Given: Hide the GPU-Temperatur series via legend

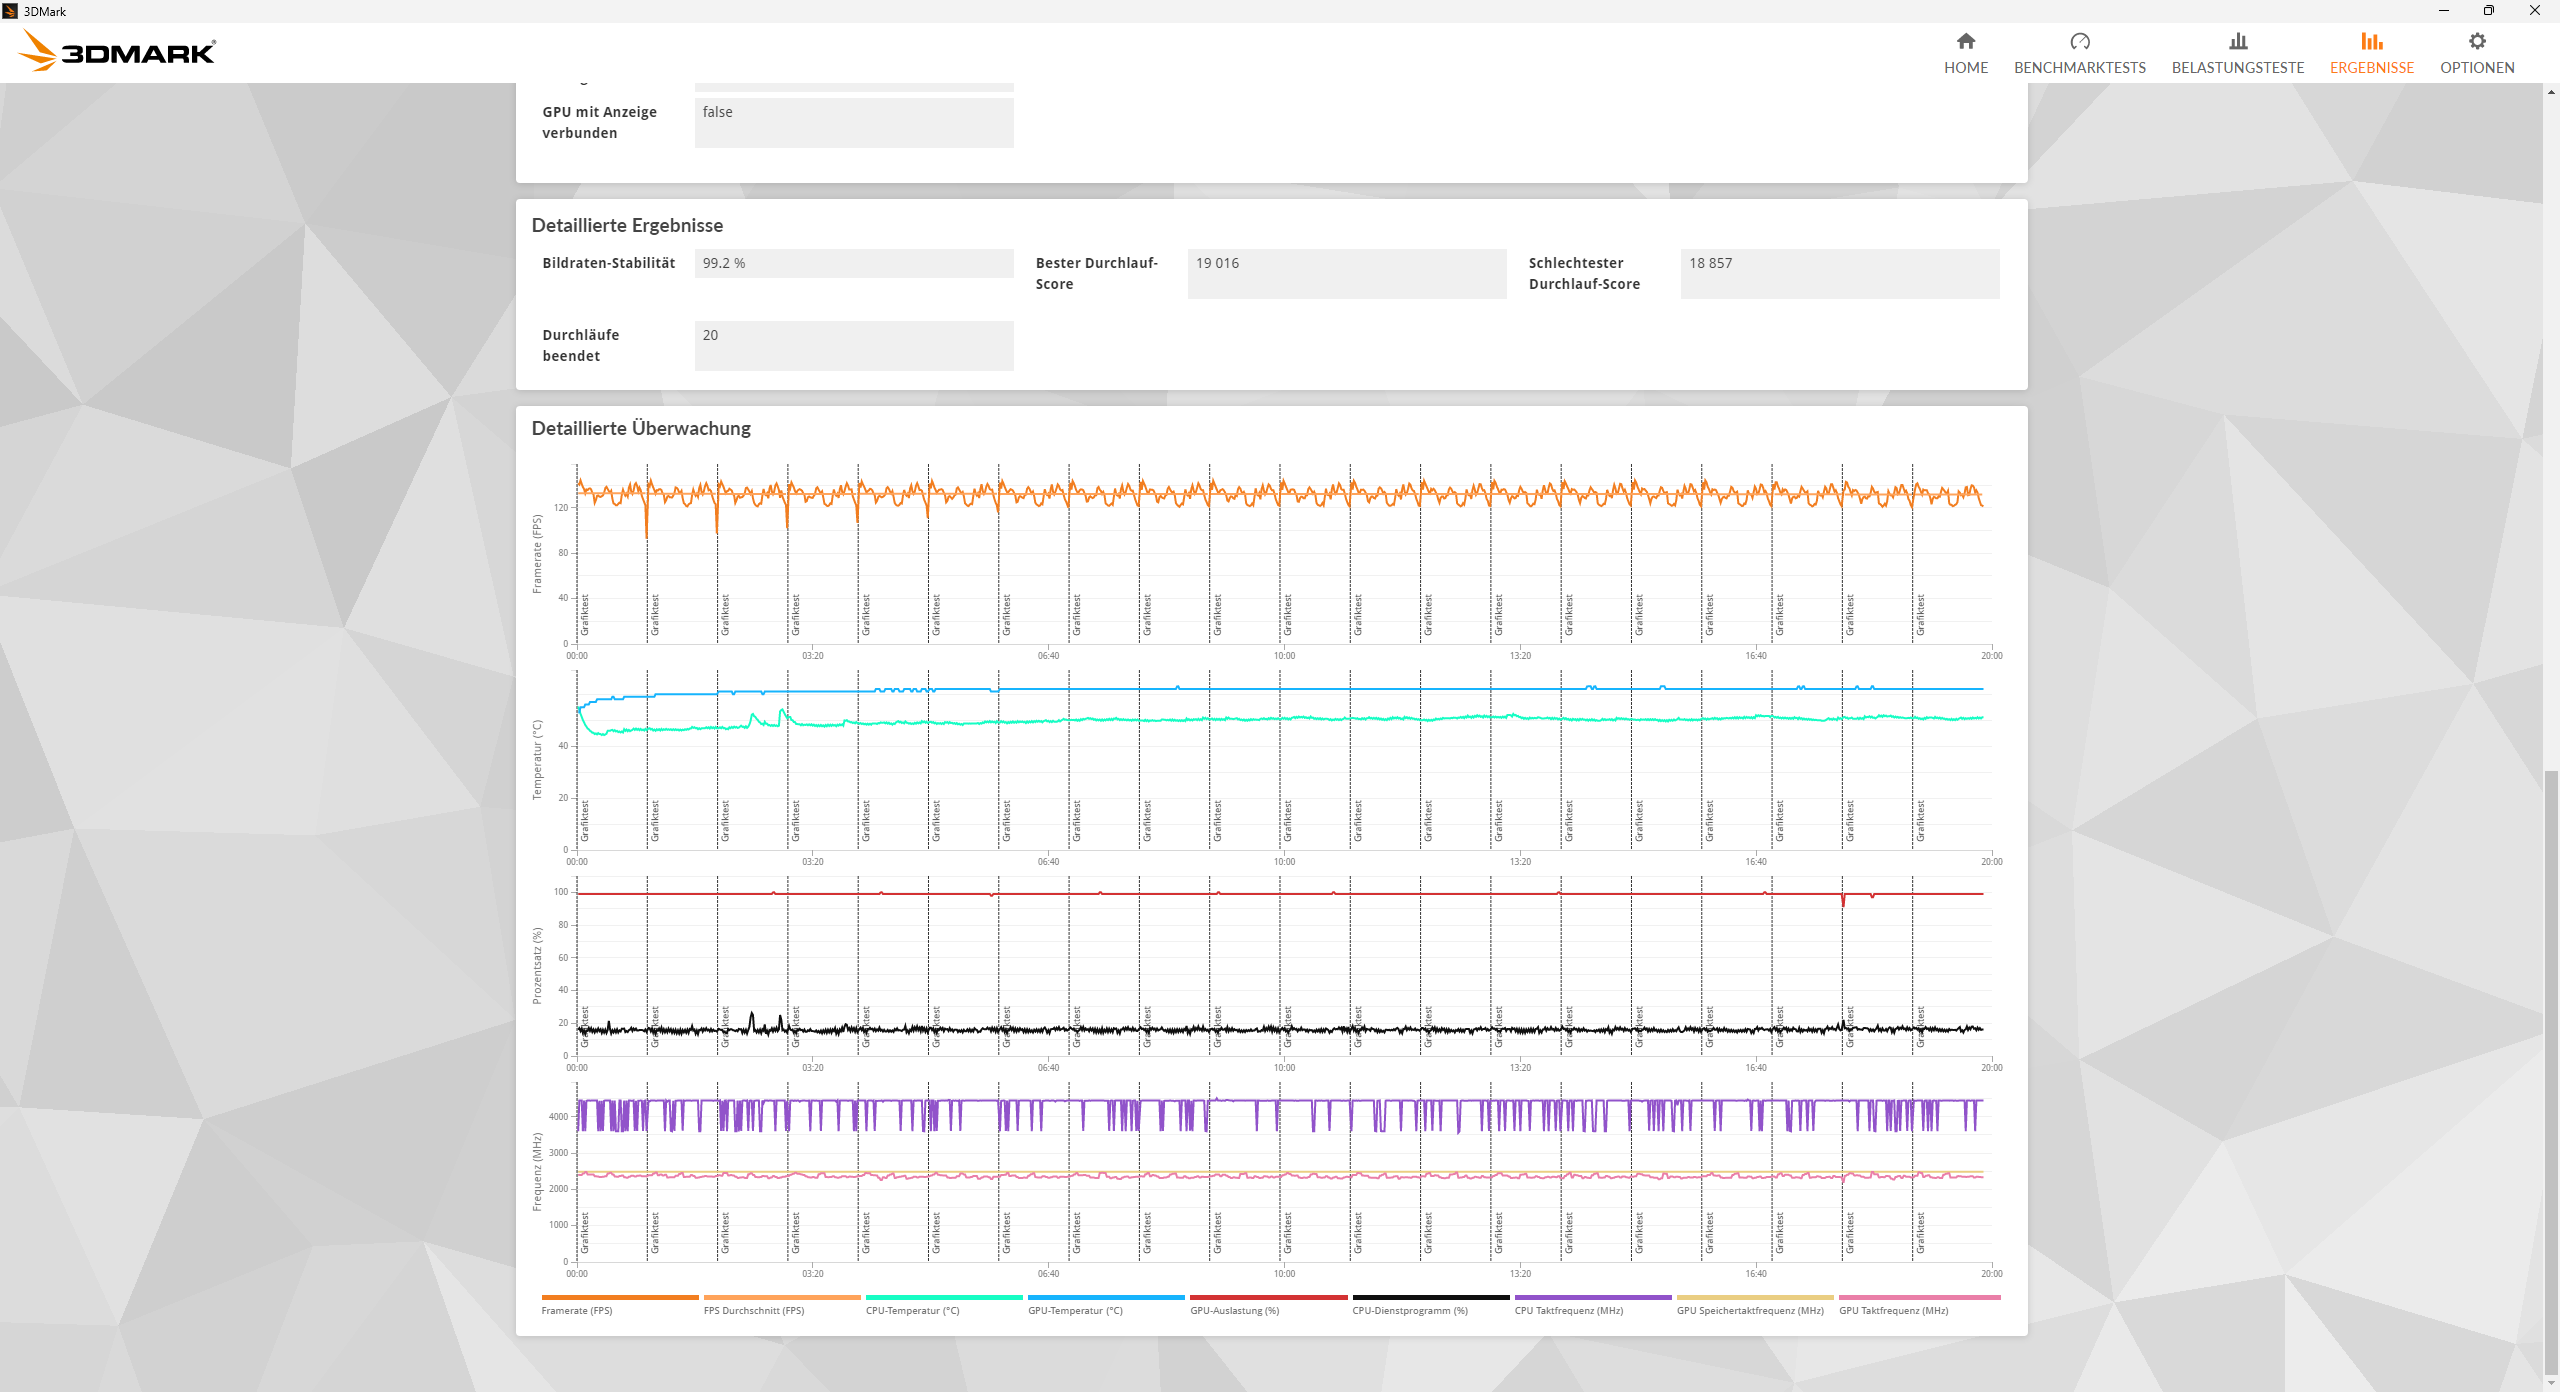Looking at the screenshot, I should pyautogui.click(x=1075, y=1310).
